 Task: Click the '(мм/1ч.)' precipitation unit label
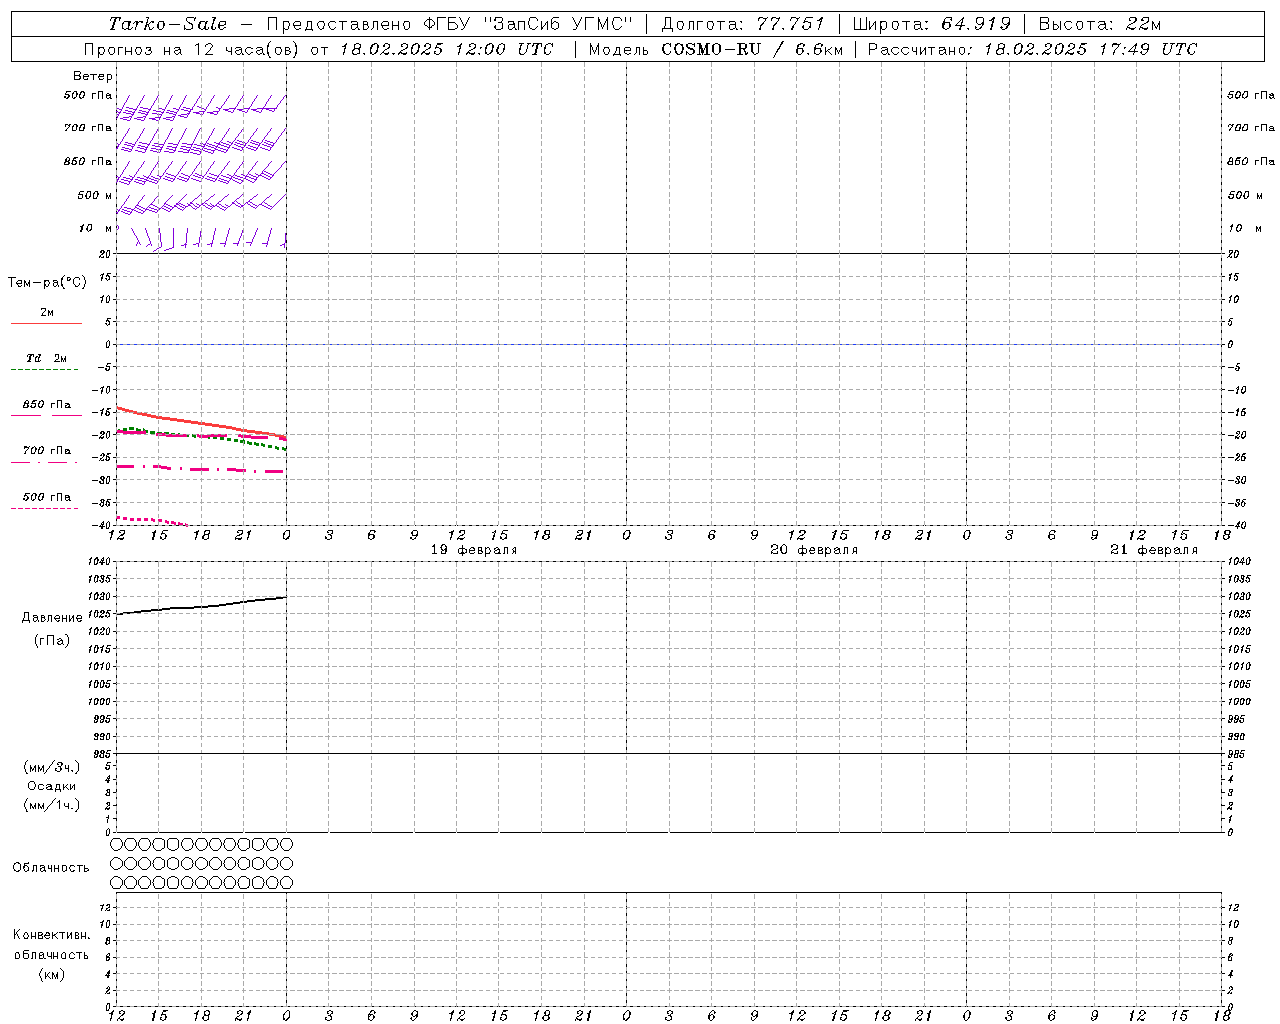pyautogui.click(x=52, y=805)
